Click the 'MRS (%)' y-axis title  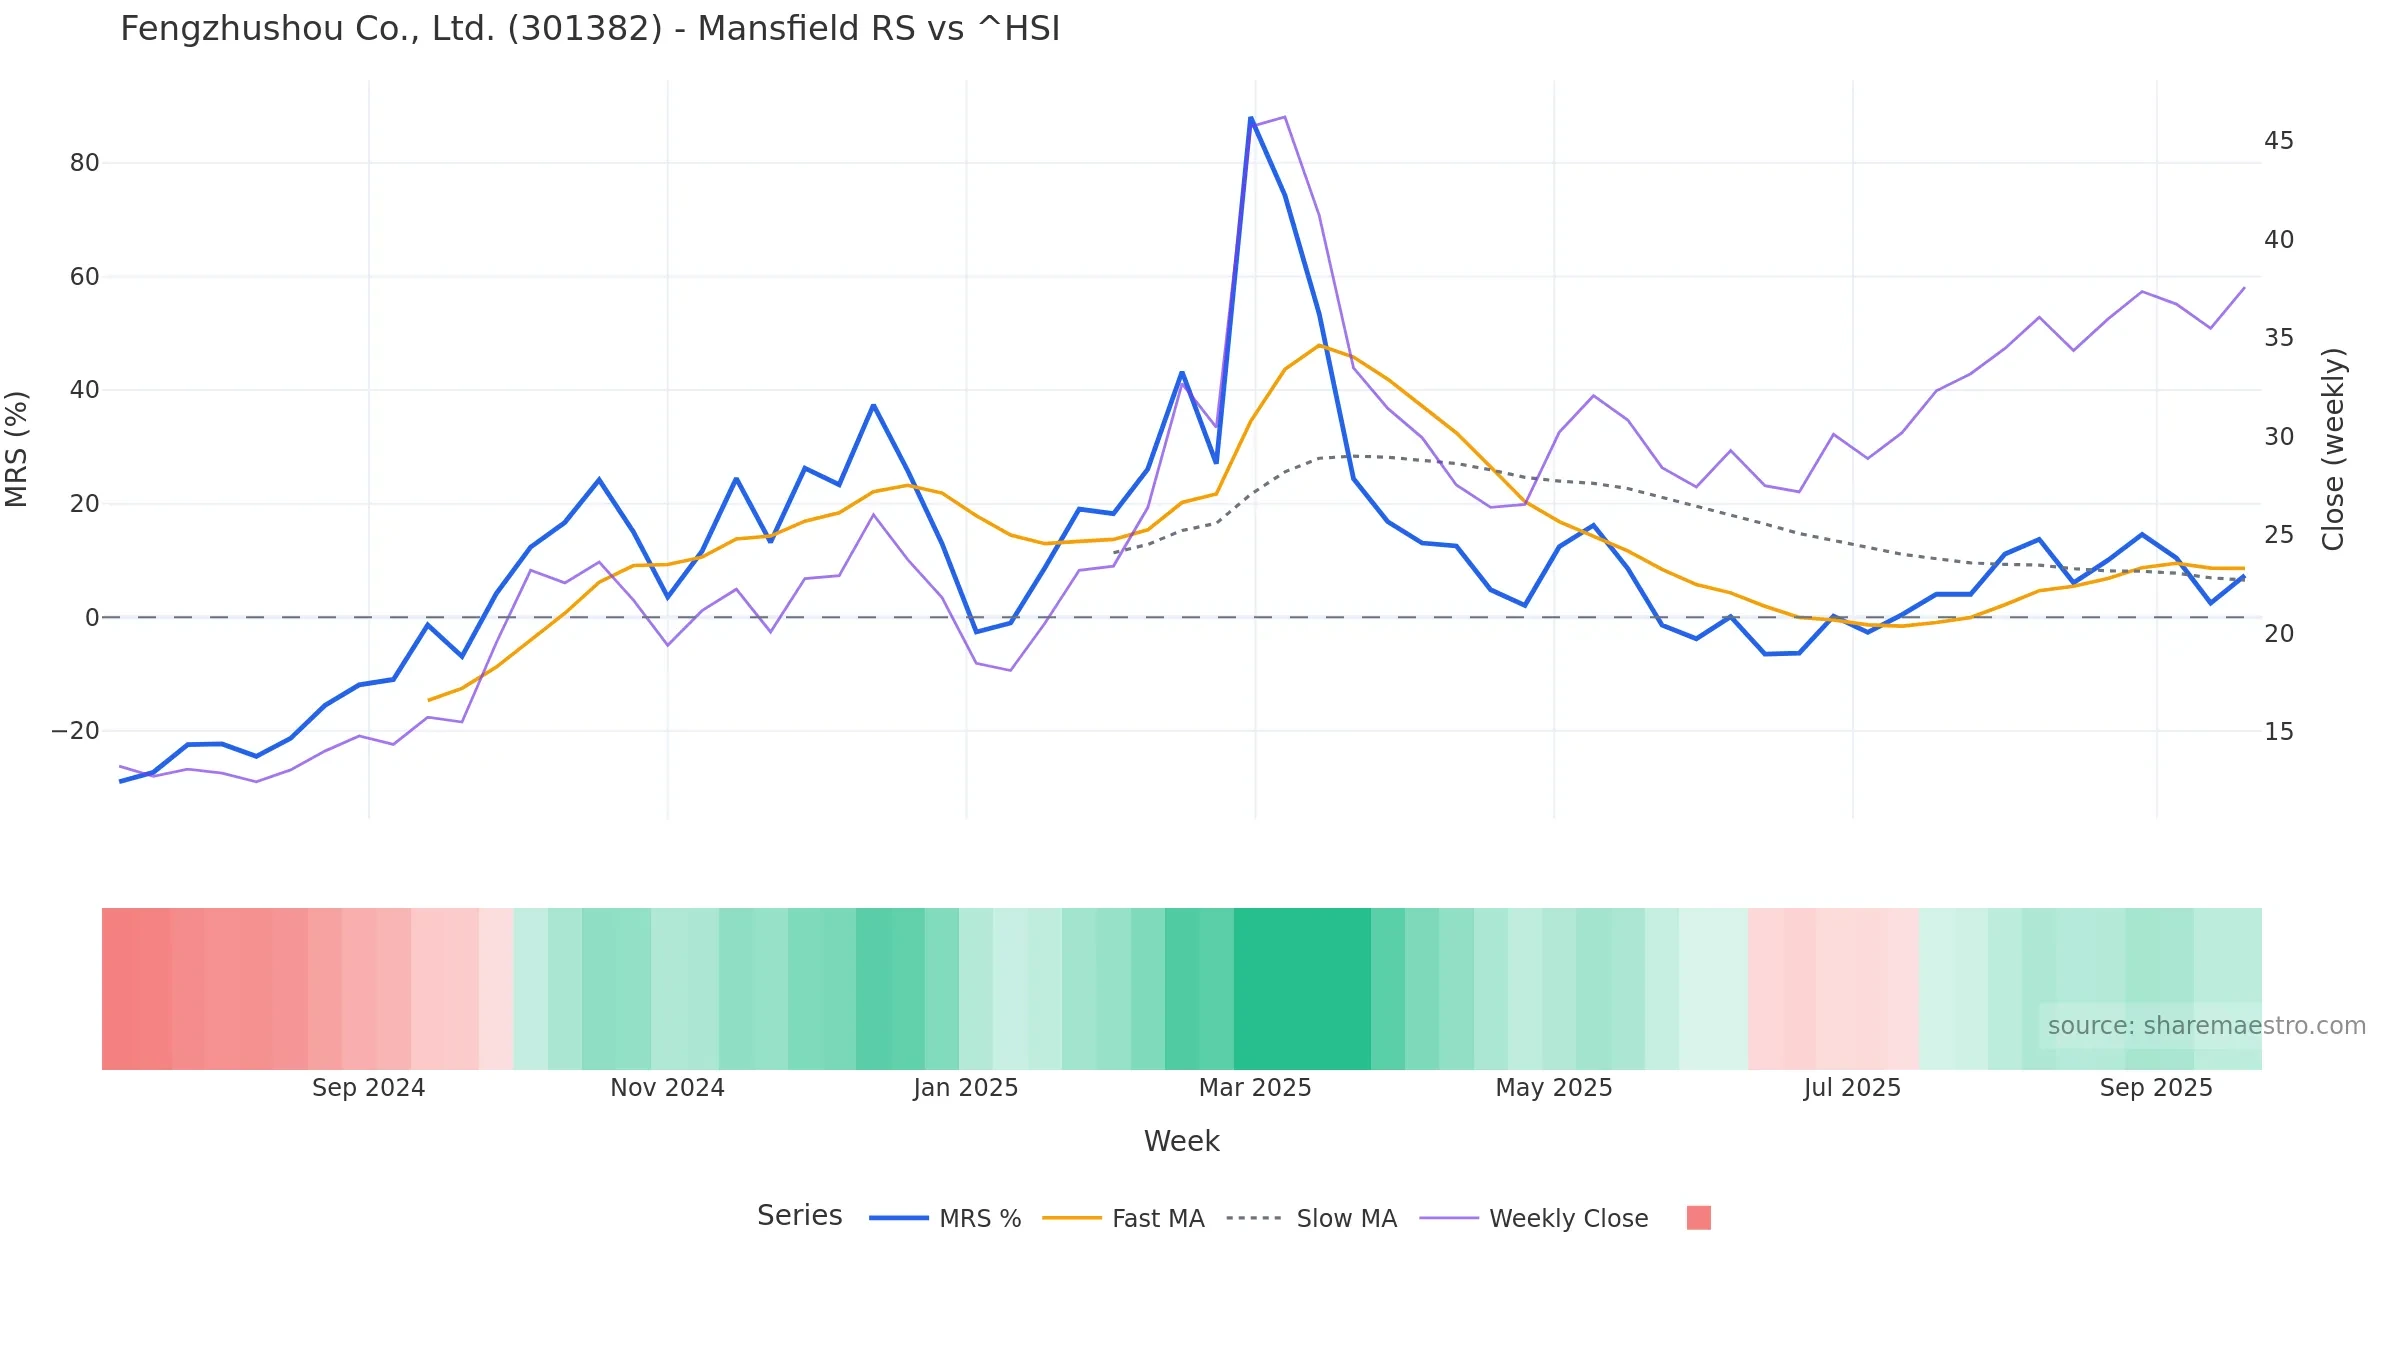click(17, 449)
